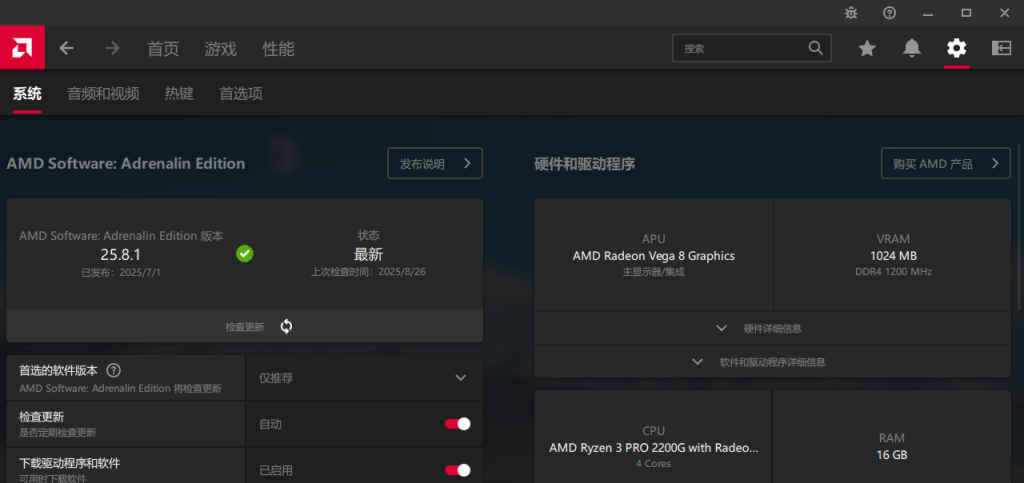Viewport: 1024px width, 483px height.
Task: Switch to the 热键 tab
Action: click(x=179, y=93)
